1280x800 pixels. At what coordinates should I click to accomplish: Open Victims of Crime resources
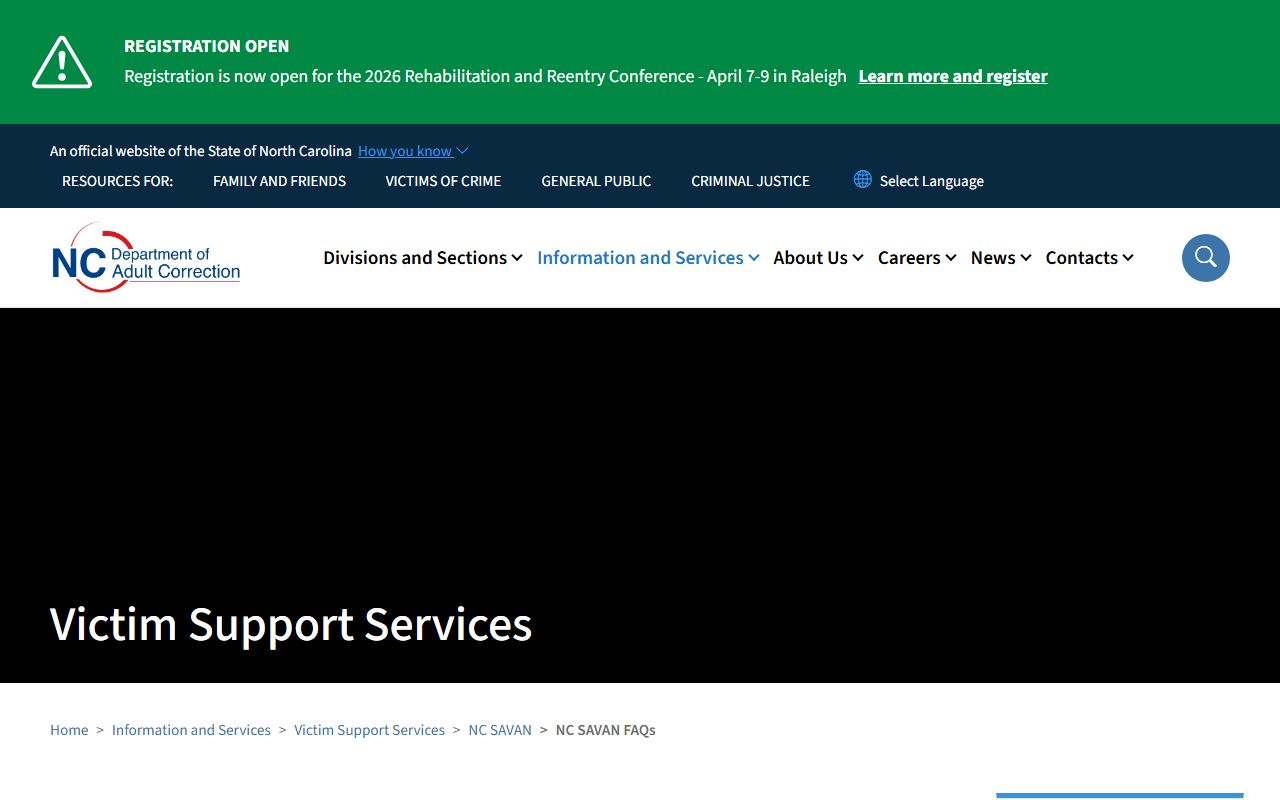[x=443, y=181]
